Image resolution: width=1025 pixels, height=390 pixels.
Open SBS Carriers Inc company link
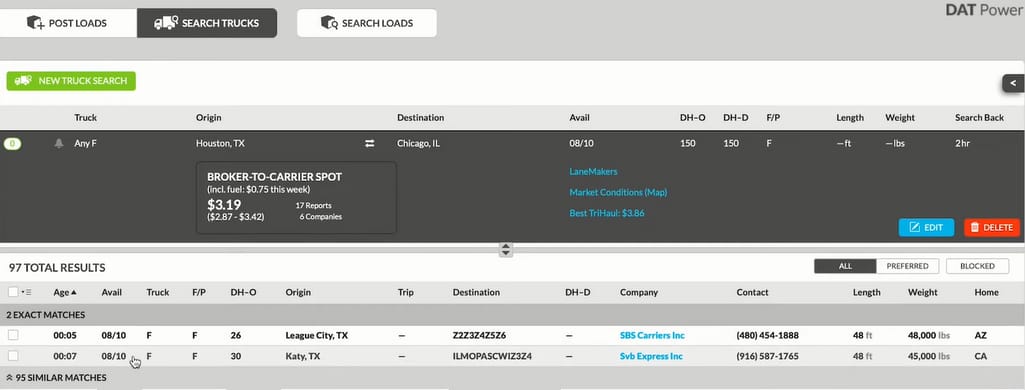point(652,335)
